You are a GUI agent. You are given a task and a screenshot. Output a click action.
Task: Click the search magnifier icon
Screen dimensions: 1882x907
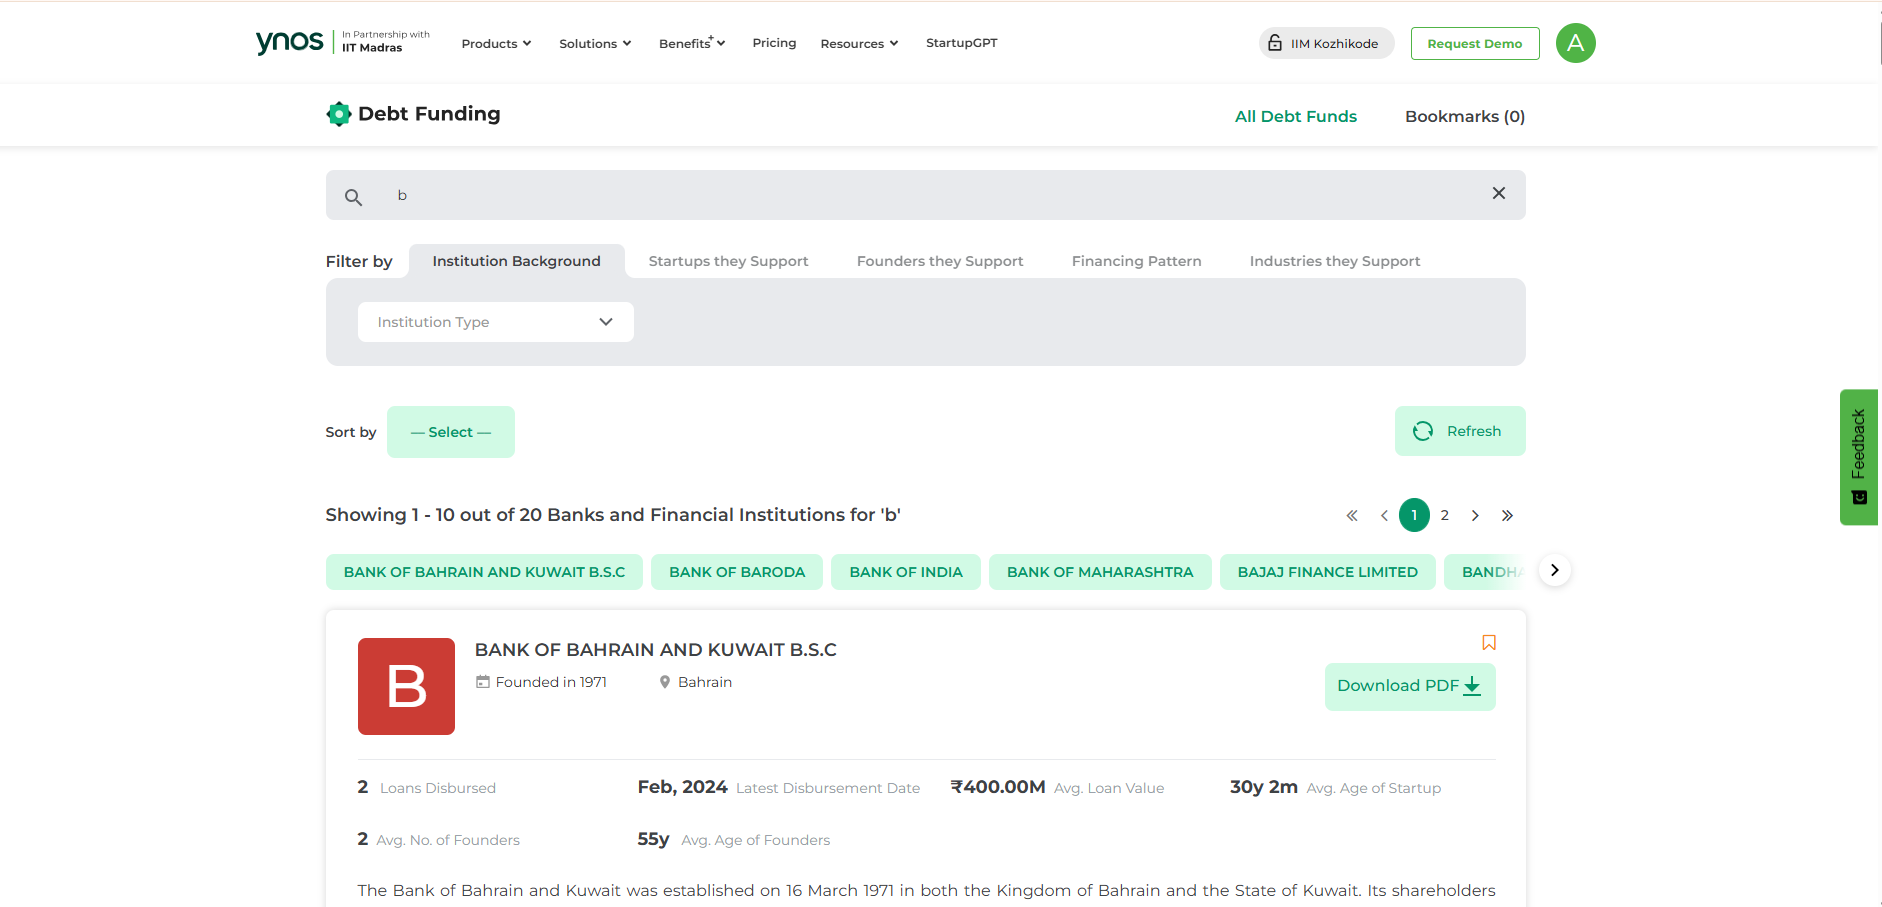point(353,197)
